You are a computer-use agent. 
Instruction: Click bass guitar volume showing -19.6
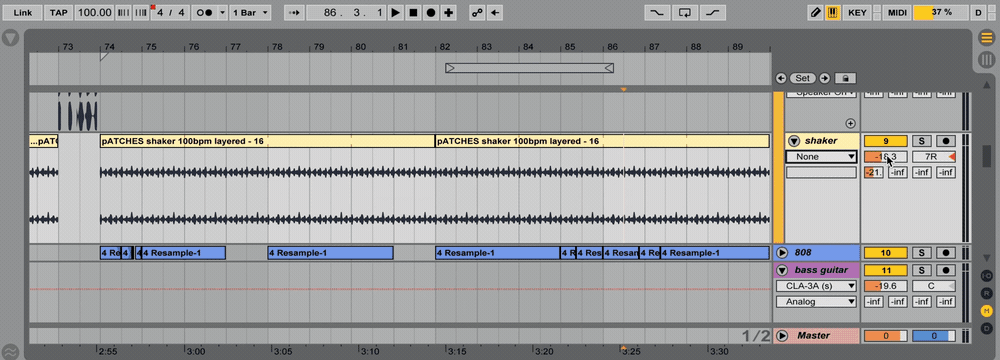885,286
